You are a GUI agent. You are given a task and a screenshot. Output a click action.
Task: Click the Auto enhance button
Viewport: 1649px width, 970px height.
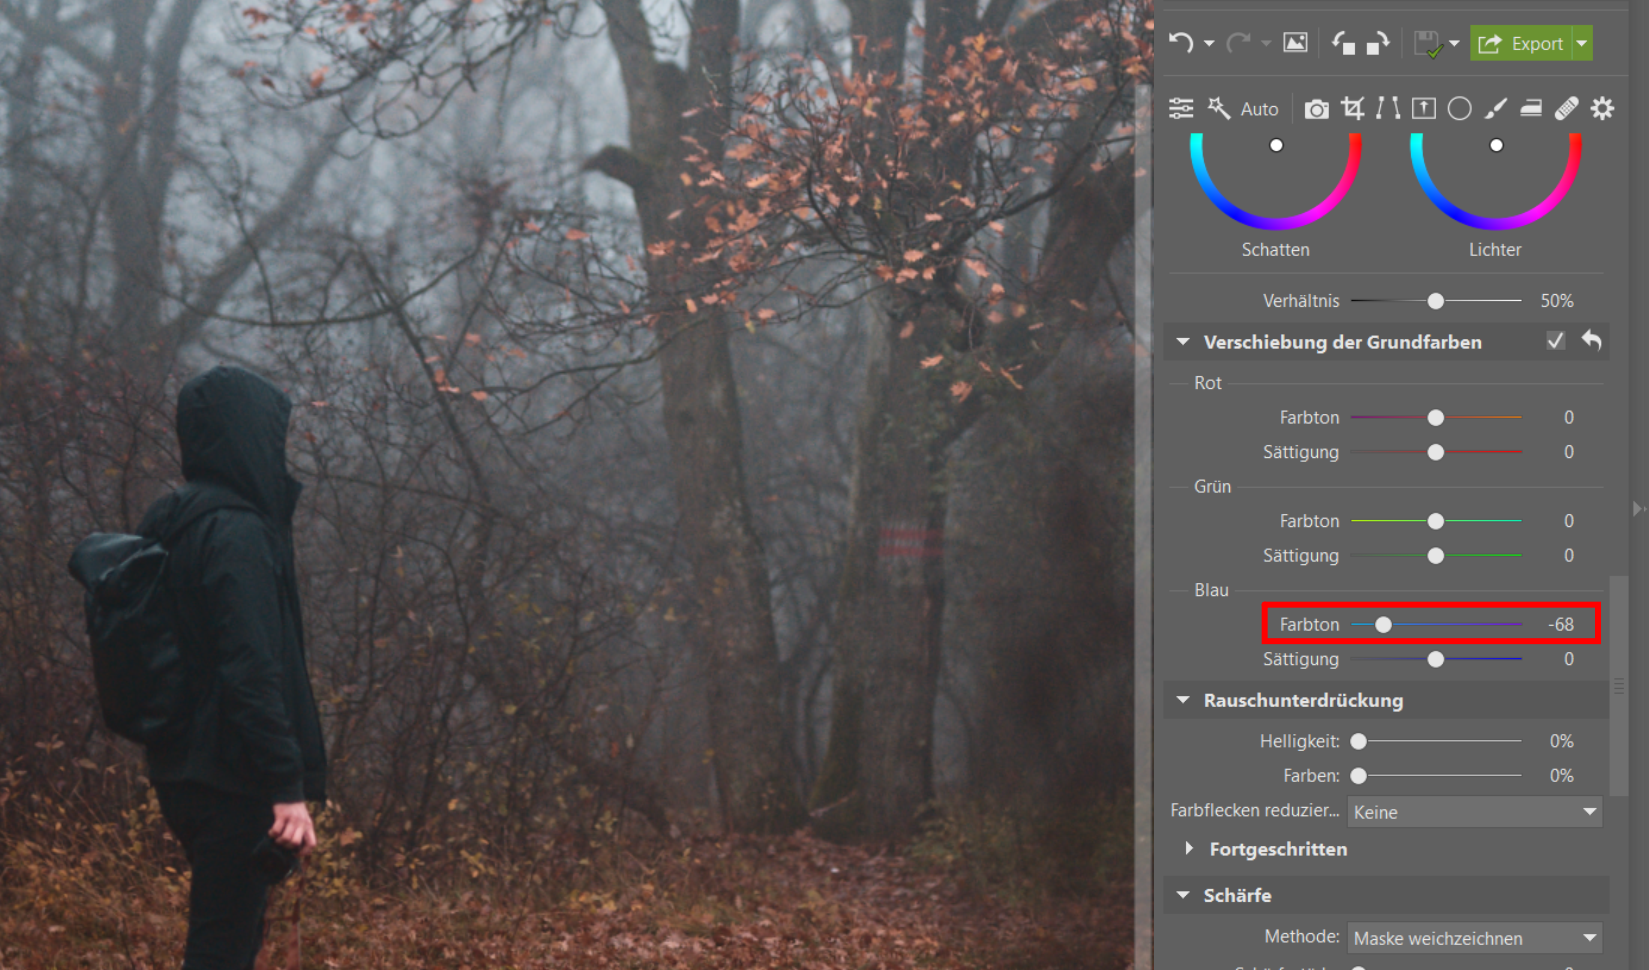point(1243,108)
